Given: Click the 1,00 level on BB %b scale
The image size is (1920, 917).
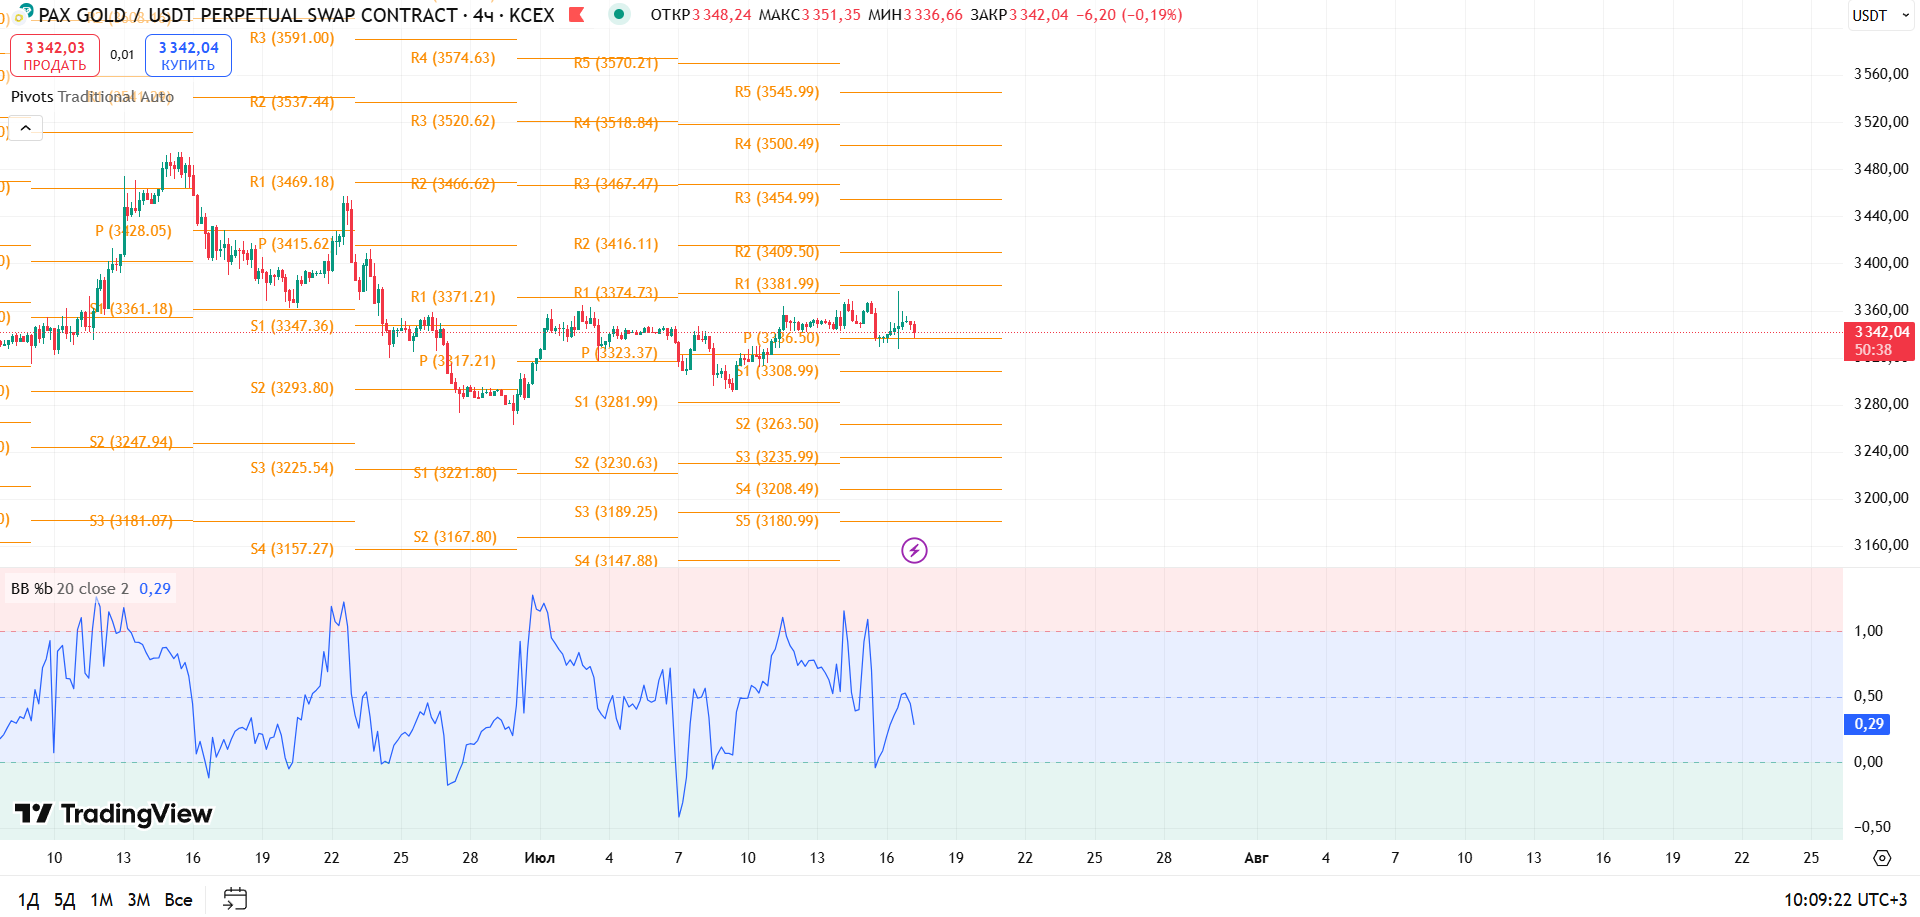Looking at the screenshot, I should tap(1868, 631).
